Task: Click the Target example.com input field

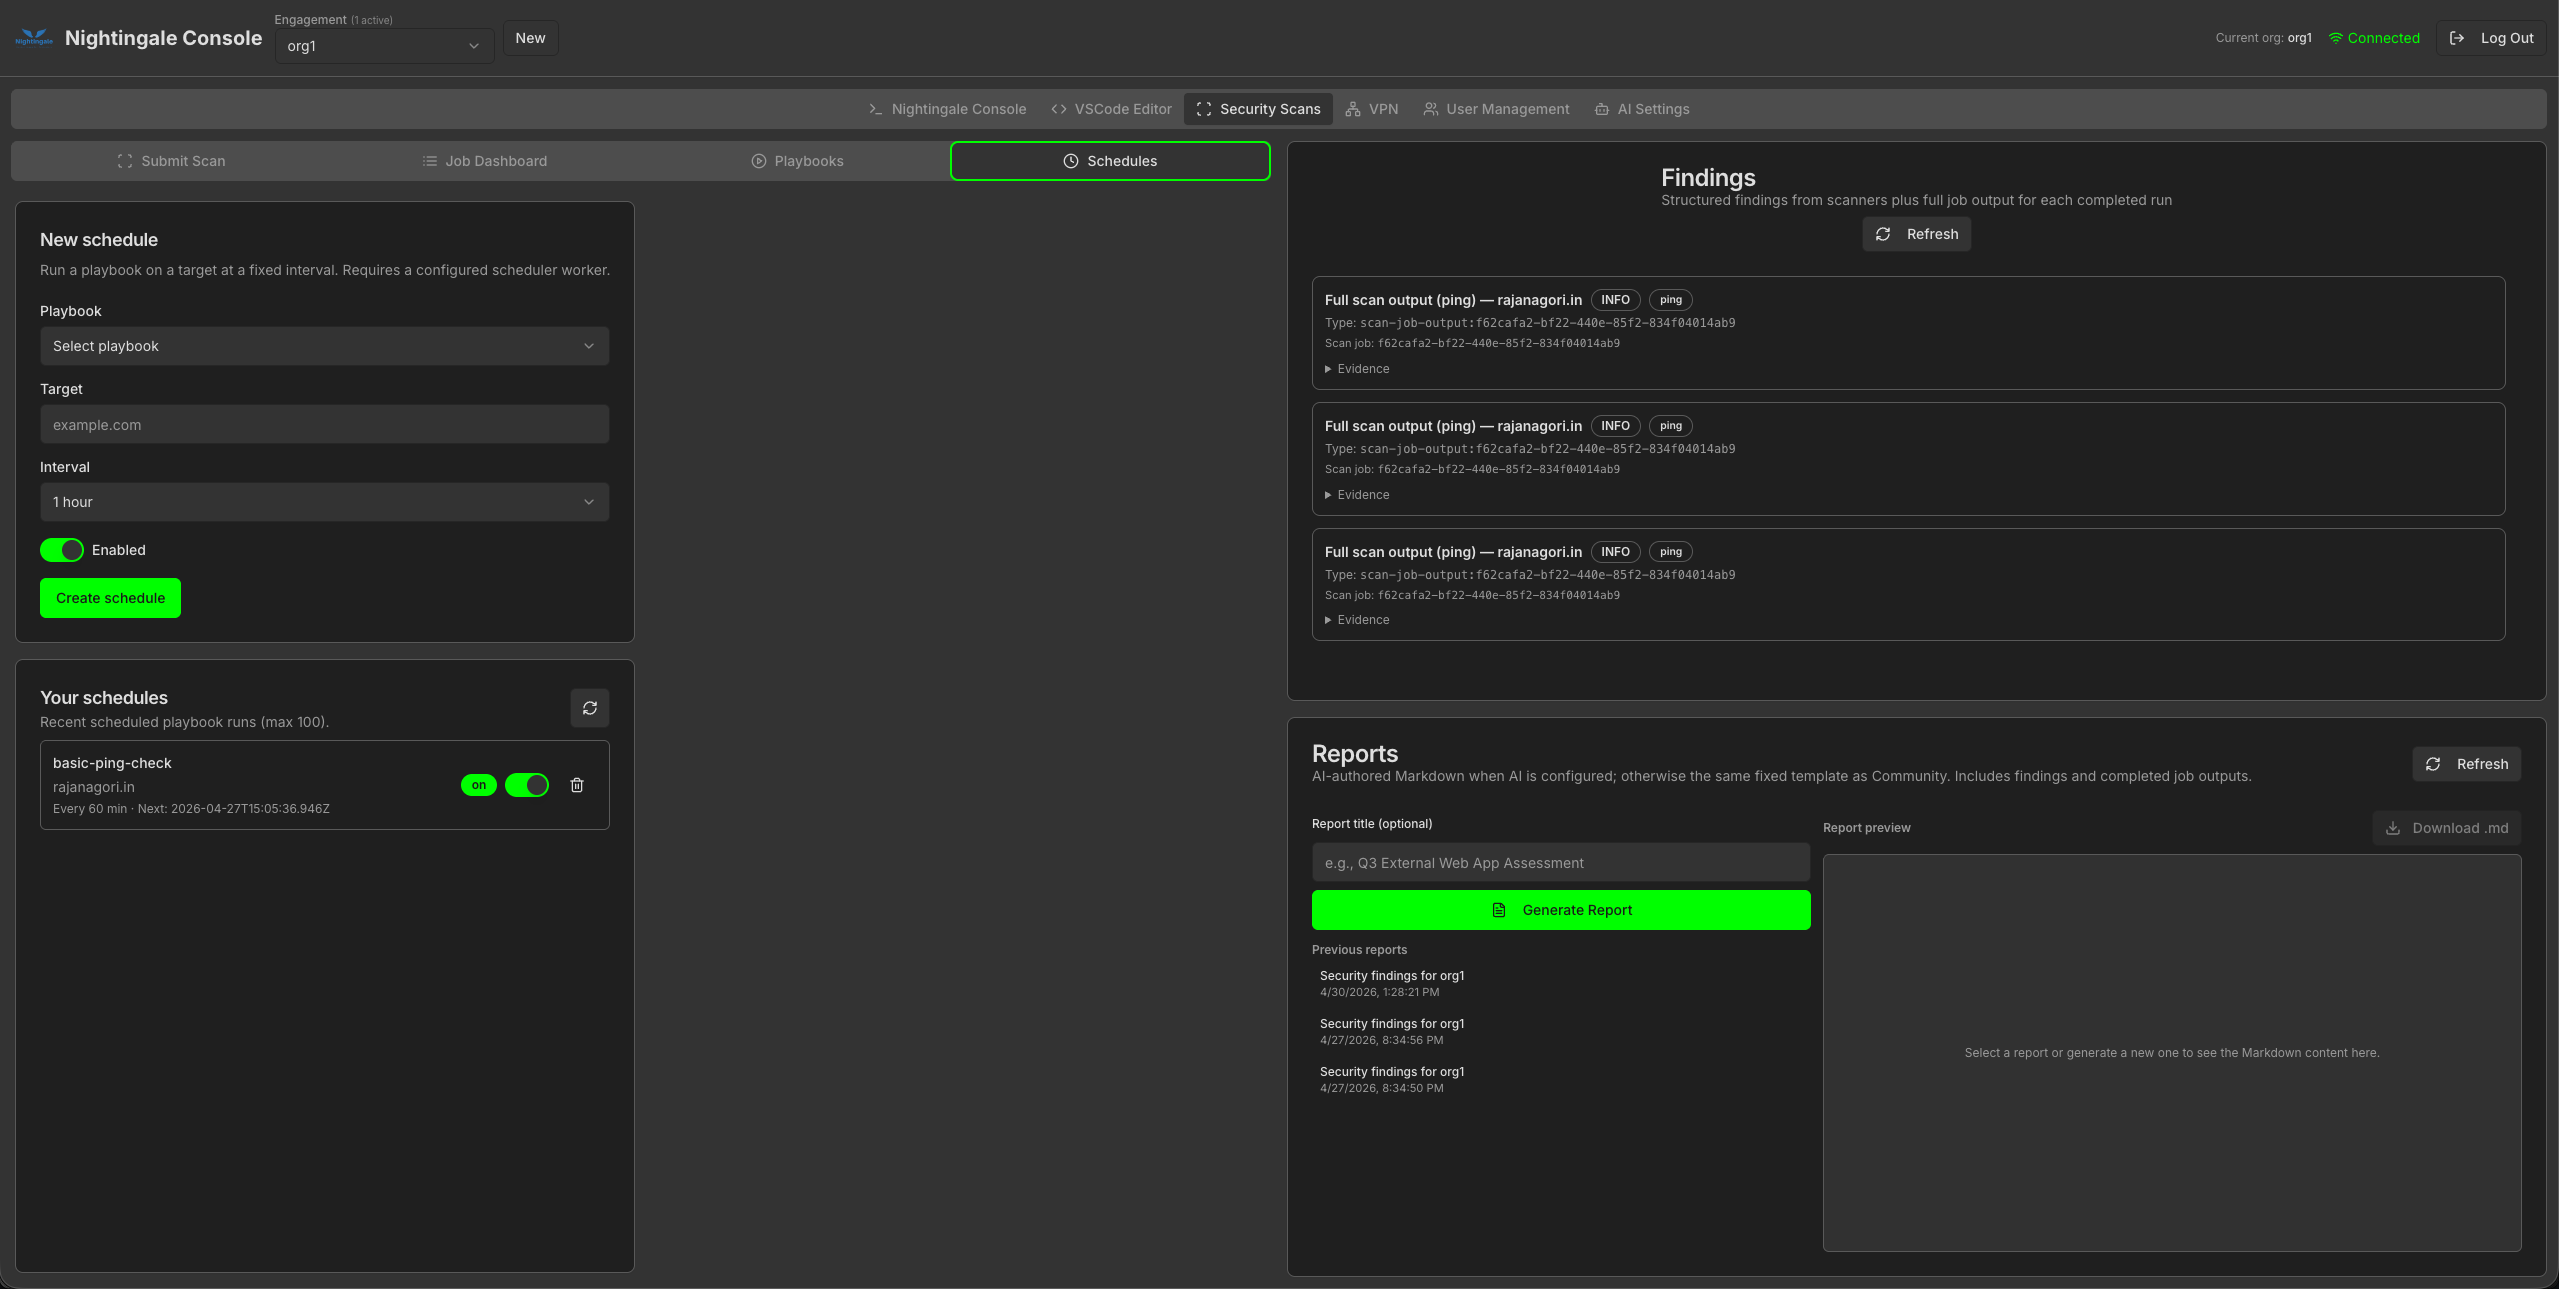Action: pos(324,424)
